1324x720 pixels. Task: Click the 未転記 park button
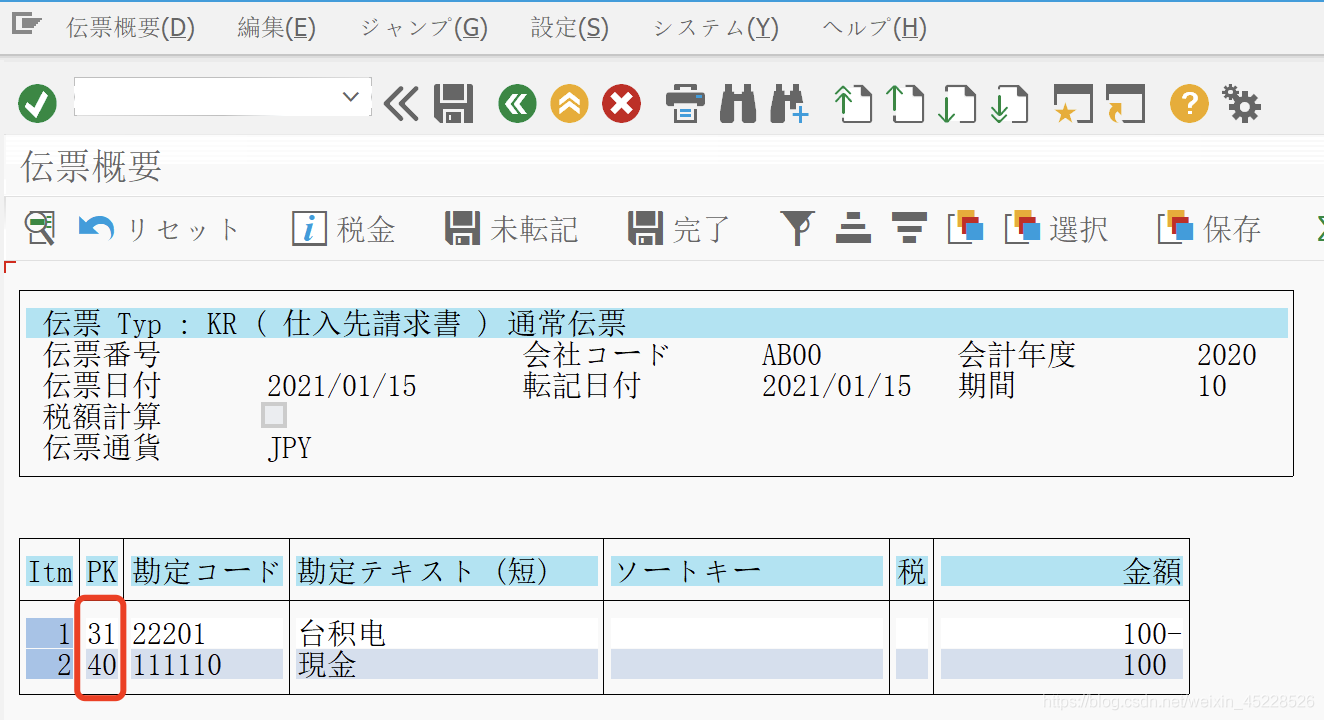(x=511, y=229)
